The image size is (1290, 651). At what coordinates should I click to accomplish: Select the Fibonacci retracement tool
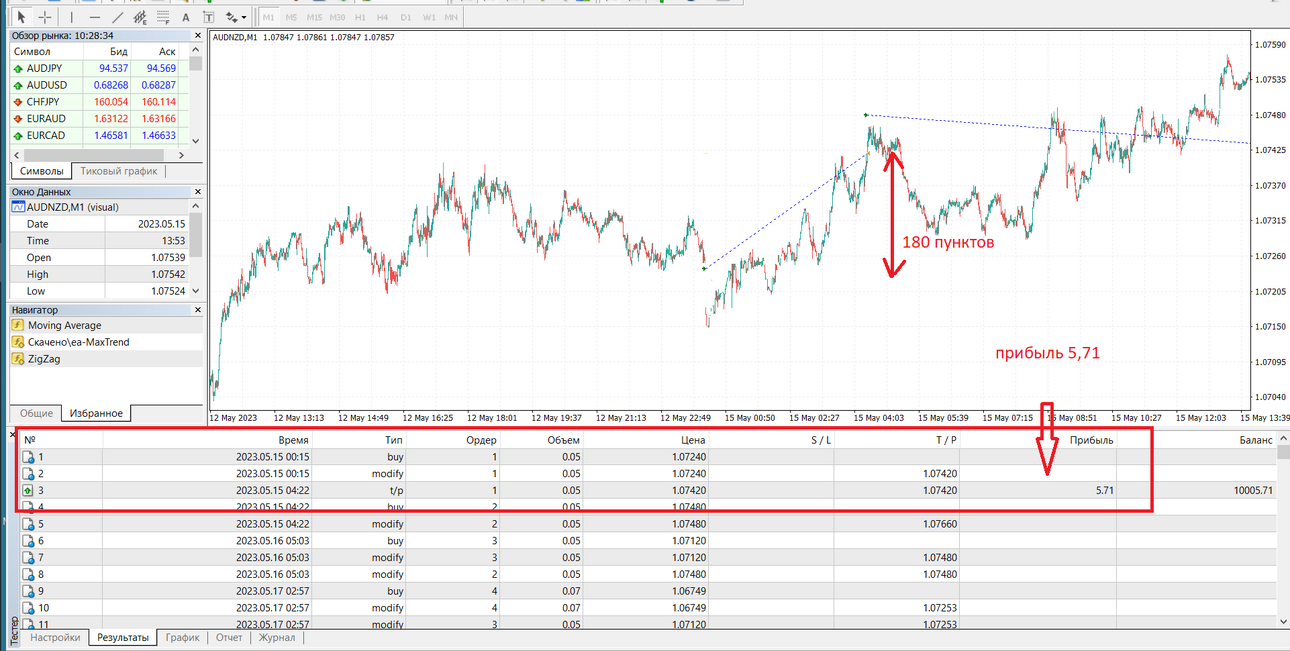tap(163, 17)
